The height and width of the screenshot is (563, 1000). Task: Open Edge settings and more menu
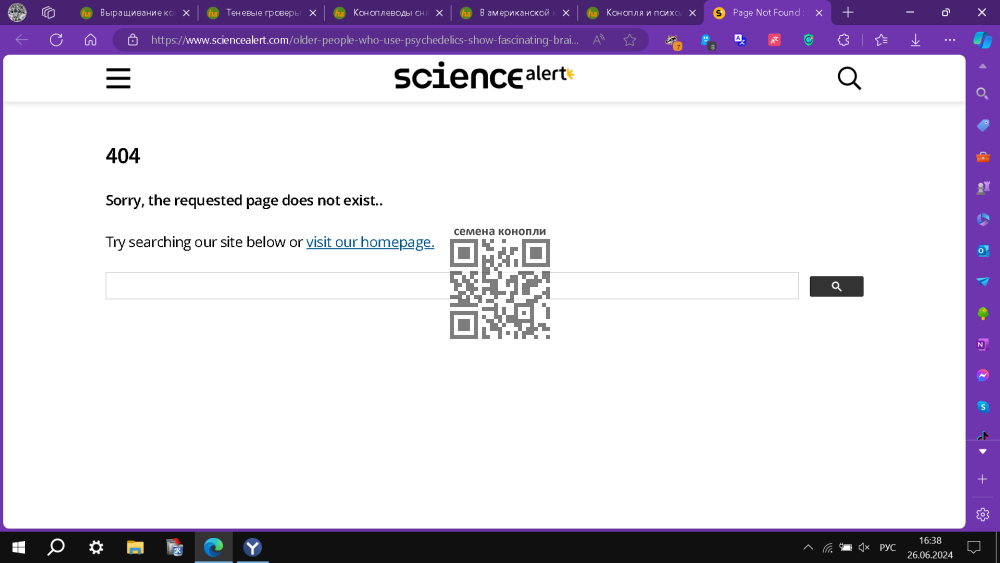tap(950, 40)
